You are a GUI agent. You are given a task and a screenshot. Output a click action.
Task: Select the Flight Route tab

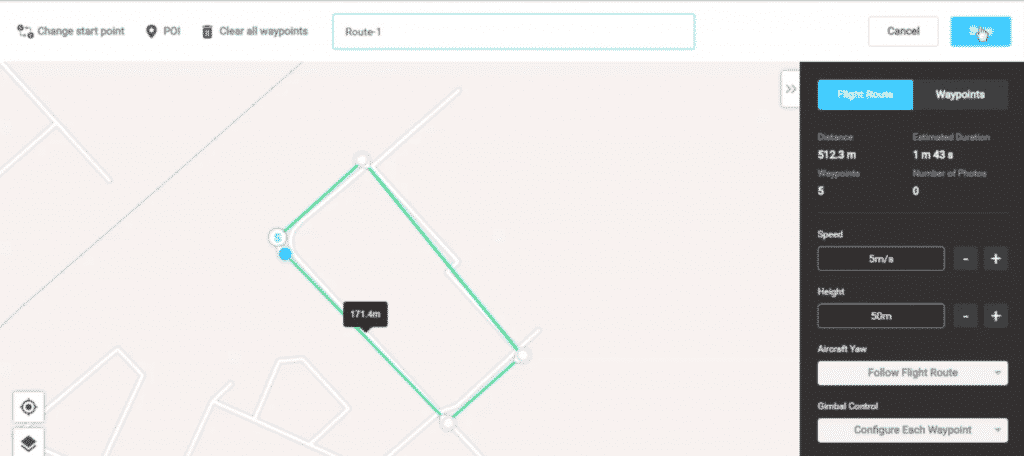coord(865,95)
